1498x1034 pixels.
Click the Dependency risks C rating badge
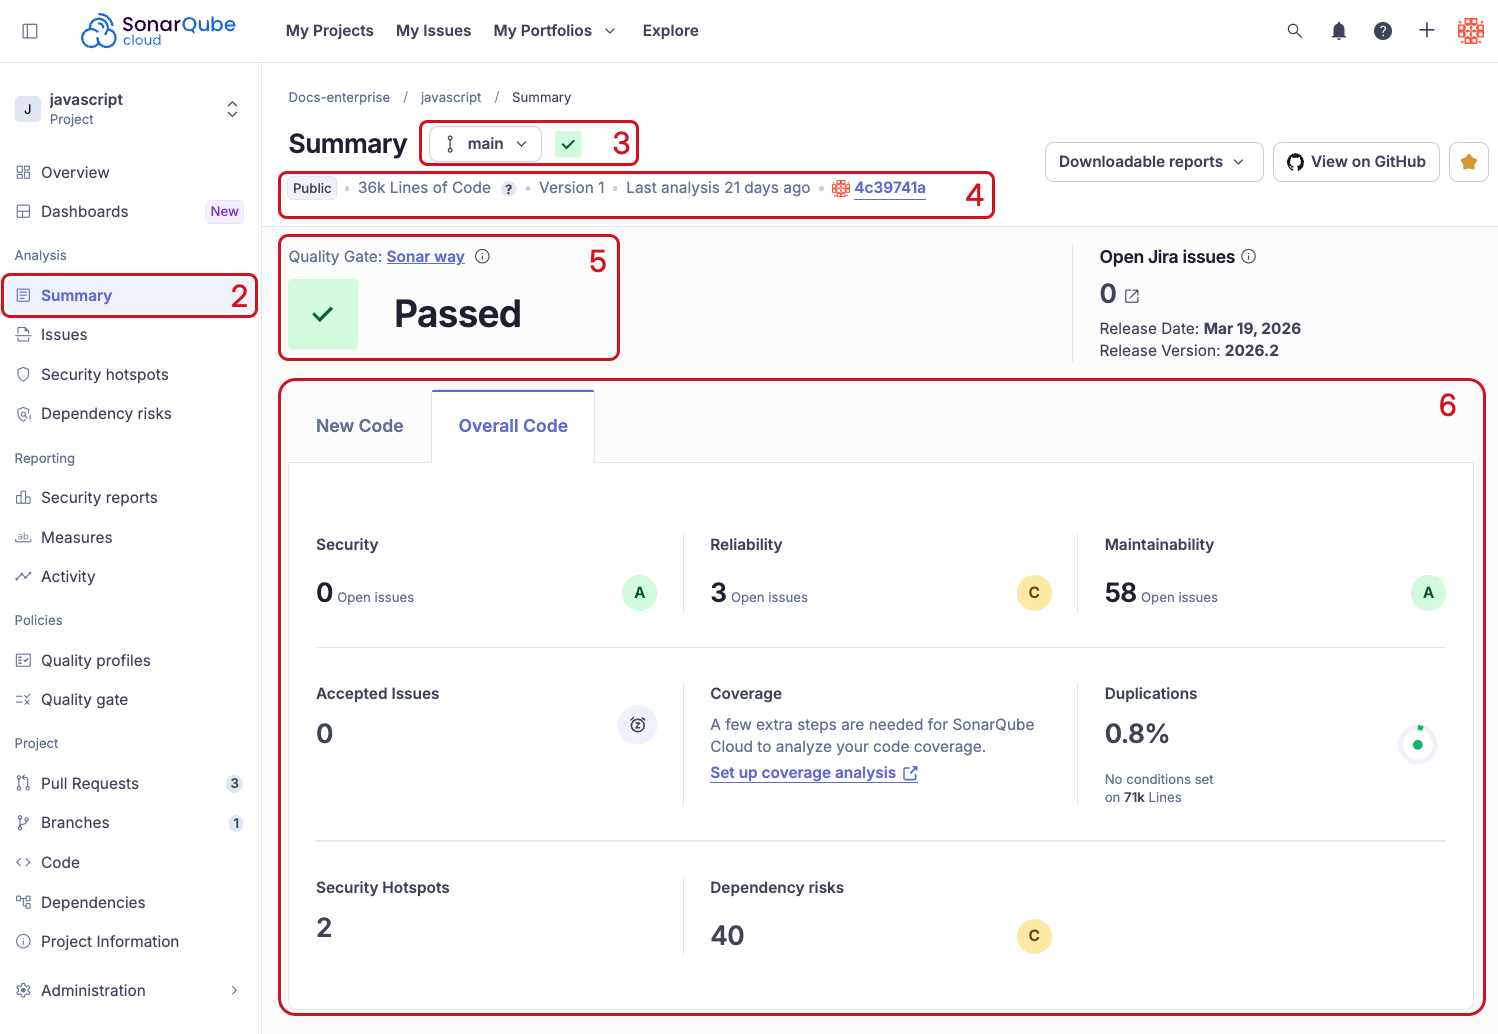tap(1034, 936)
